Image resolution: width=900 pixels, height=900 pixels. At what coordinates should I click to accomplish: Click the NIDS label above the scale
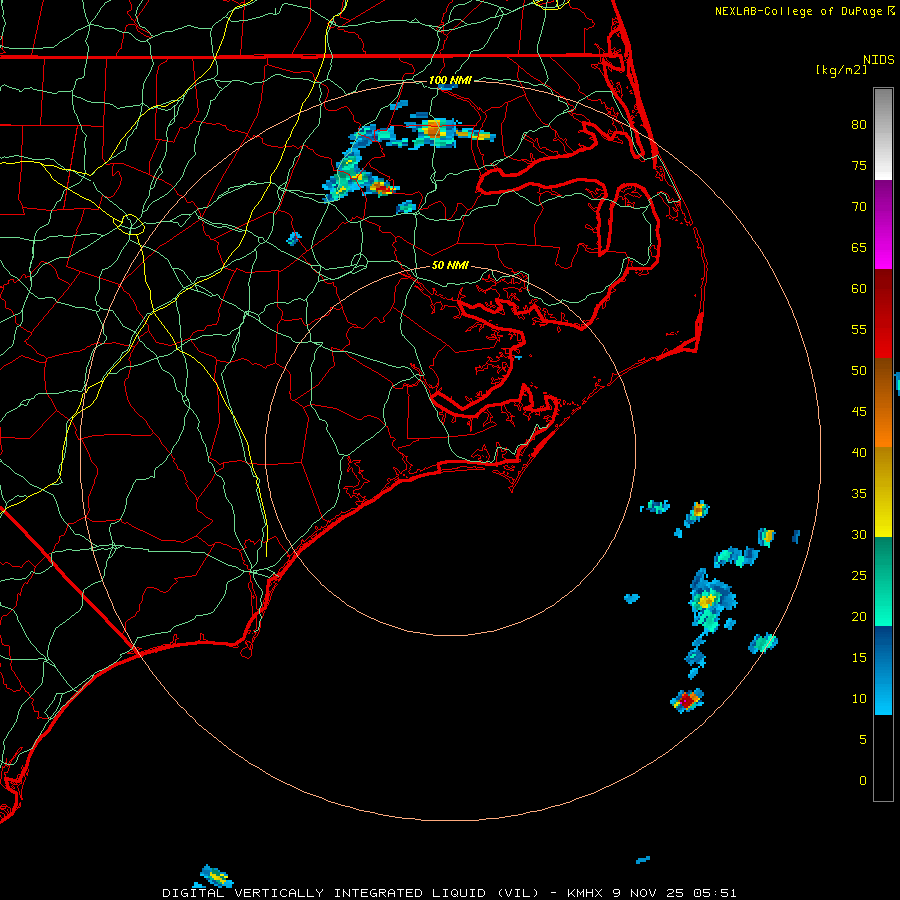pyautogui.click(x=879, y=60)
